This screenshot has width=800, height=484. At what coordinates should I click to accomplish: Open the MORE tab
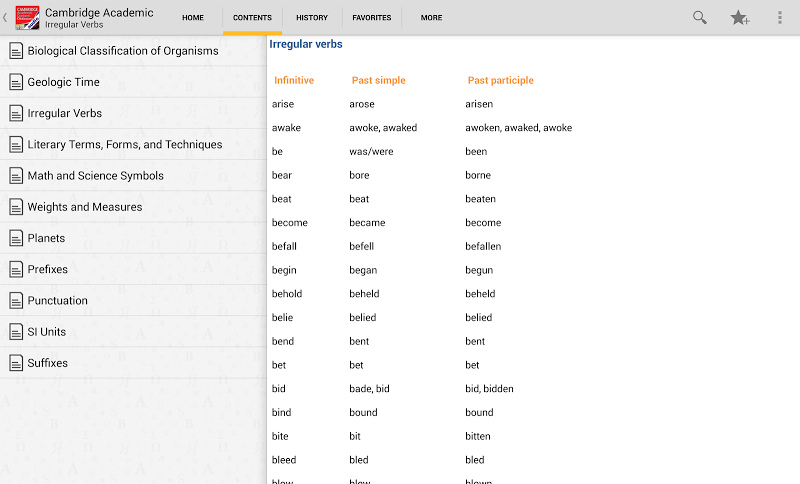(431, 17)
